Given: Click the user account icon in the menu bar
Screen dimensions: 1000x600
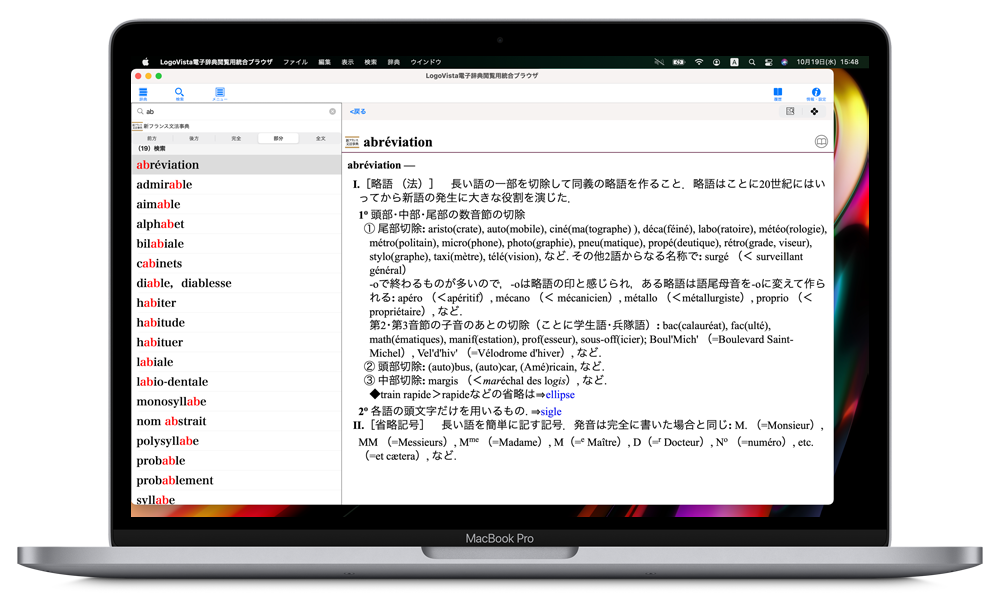Looking at the screenshot, I should (x=717, y=62).
